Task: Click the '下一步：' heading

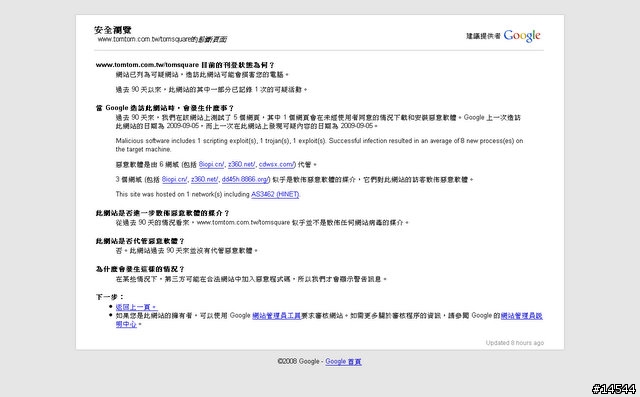Action: click(110, 297)
